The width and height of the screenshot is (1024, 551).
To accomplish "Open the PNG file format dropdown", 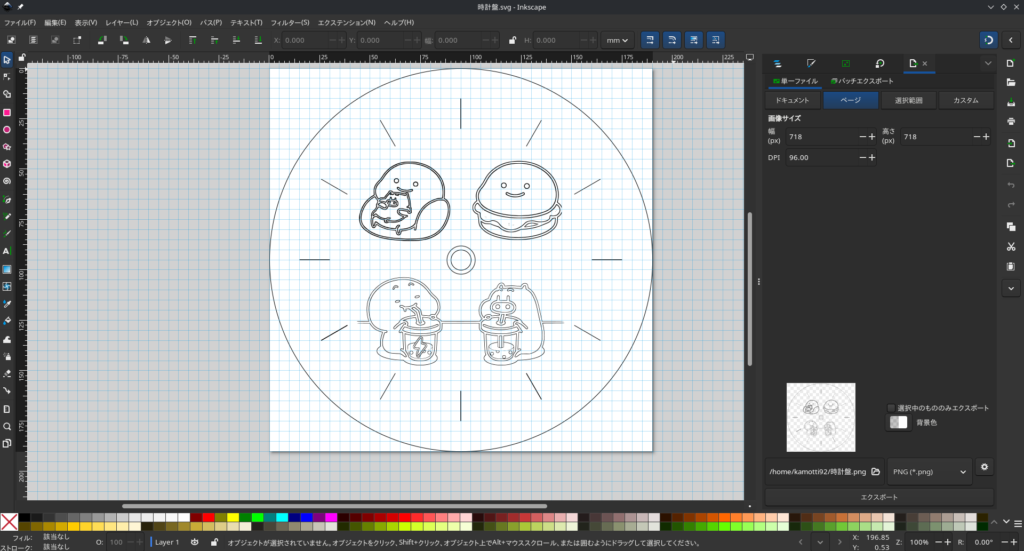I will (929, 470).
